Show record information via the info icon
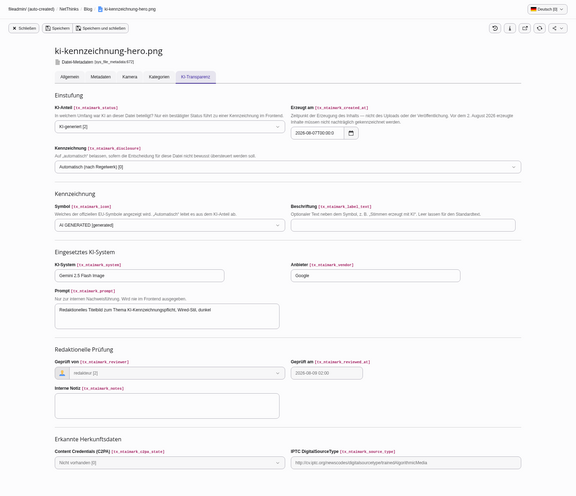Image resolution: width=576 pixels, height=496 pixels. [x=510, y=28]
